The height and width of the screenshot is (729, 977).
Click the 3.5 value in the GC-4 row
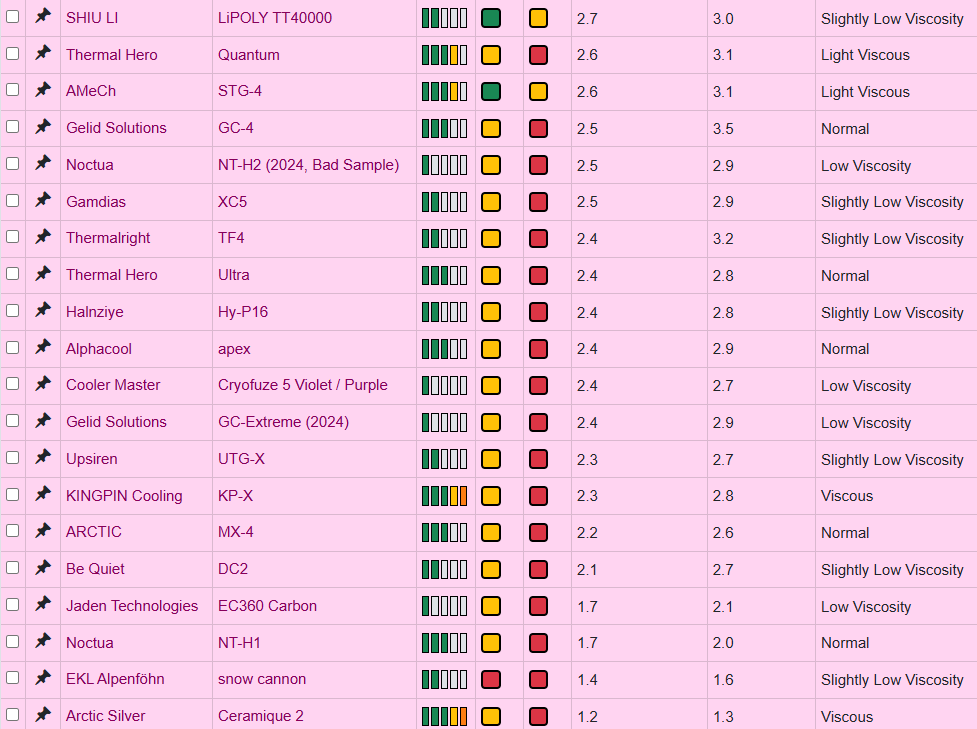pyautogui.click(x=723, y=129)
